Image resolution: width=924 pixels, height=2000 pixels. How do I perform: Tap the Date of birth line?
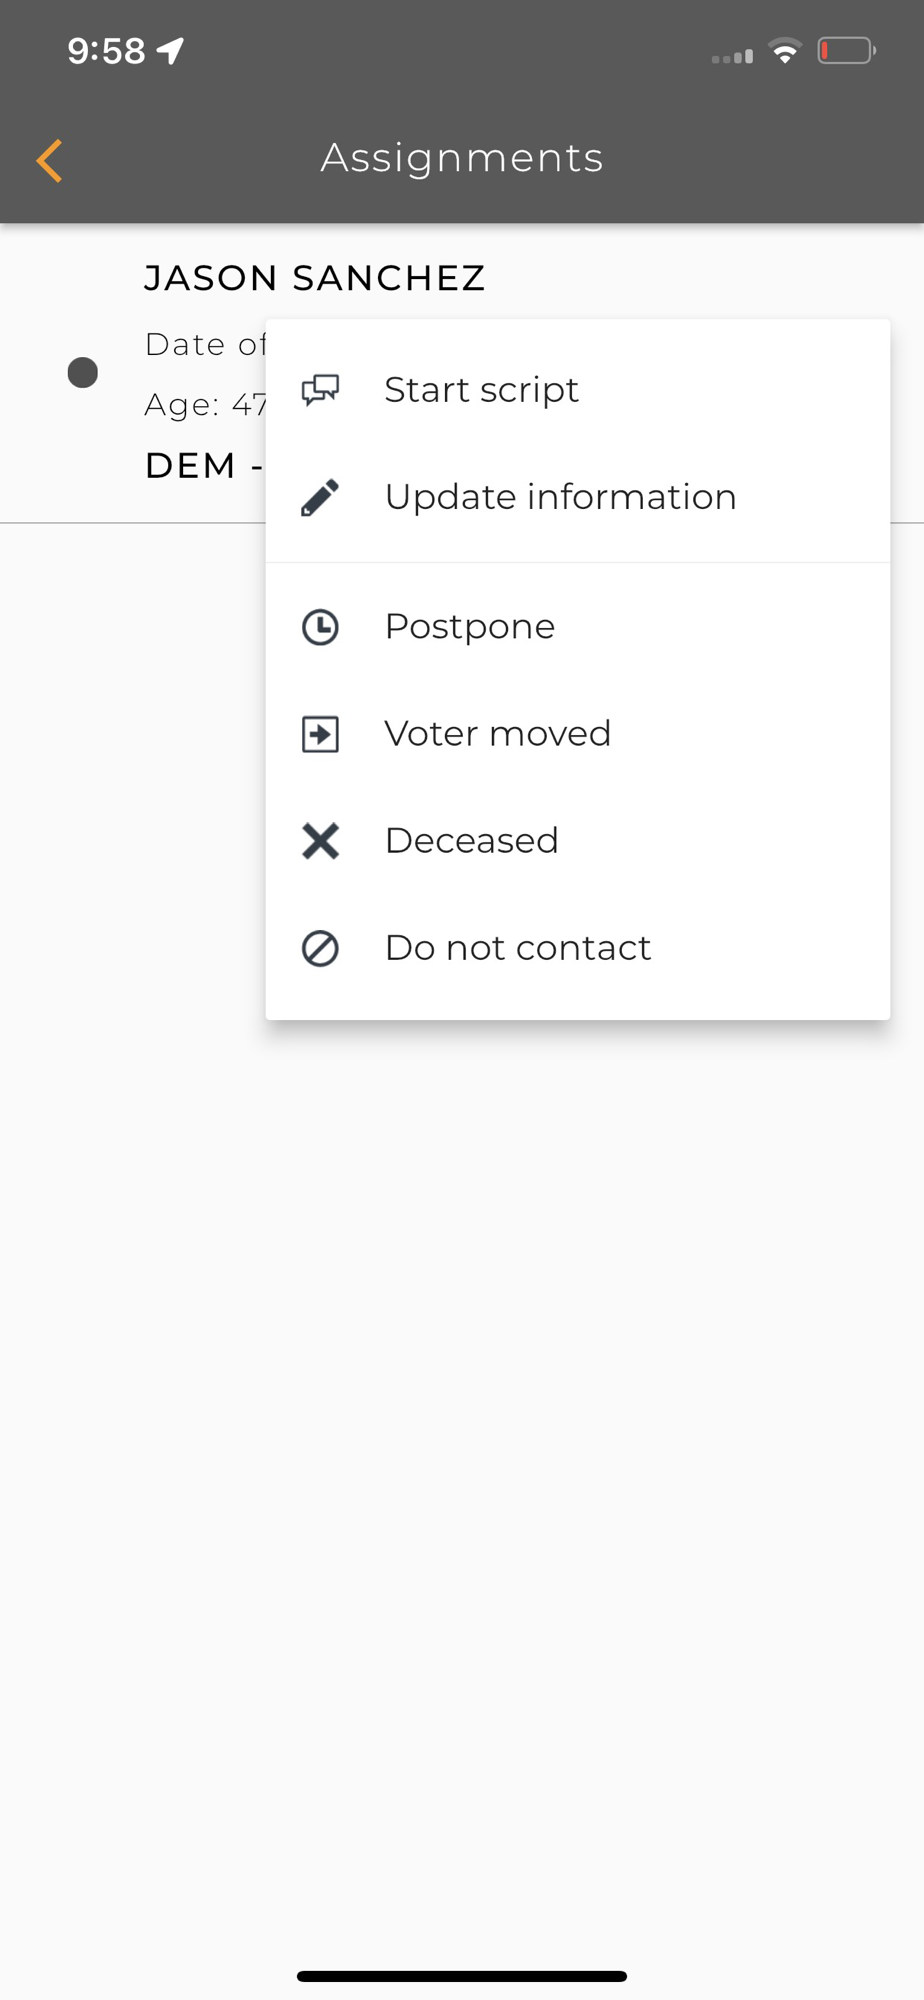(204, 345)
